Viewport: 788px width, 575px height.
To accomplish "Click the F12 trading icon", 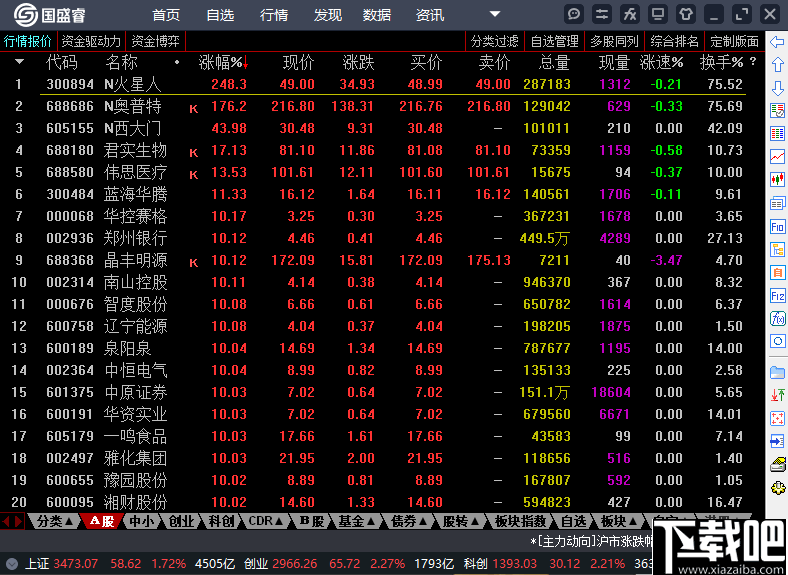I will (x=777, y=296).
